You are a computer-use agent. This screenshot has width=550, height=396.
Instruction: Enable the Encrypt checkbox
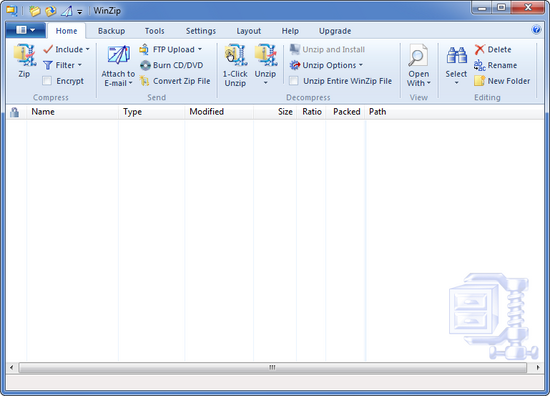[x=47, y=81]
